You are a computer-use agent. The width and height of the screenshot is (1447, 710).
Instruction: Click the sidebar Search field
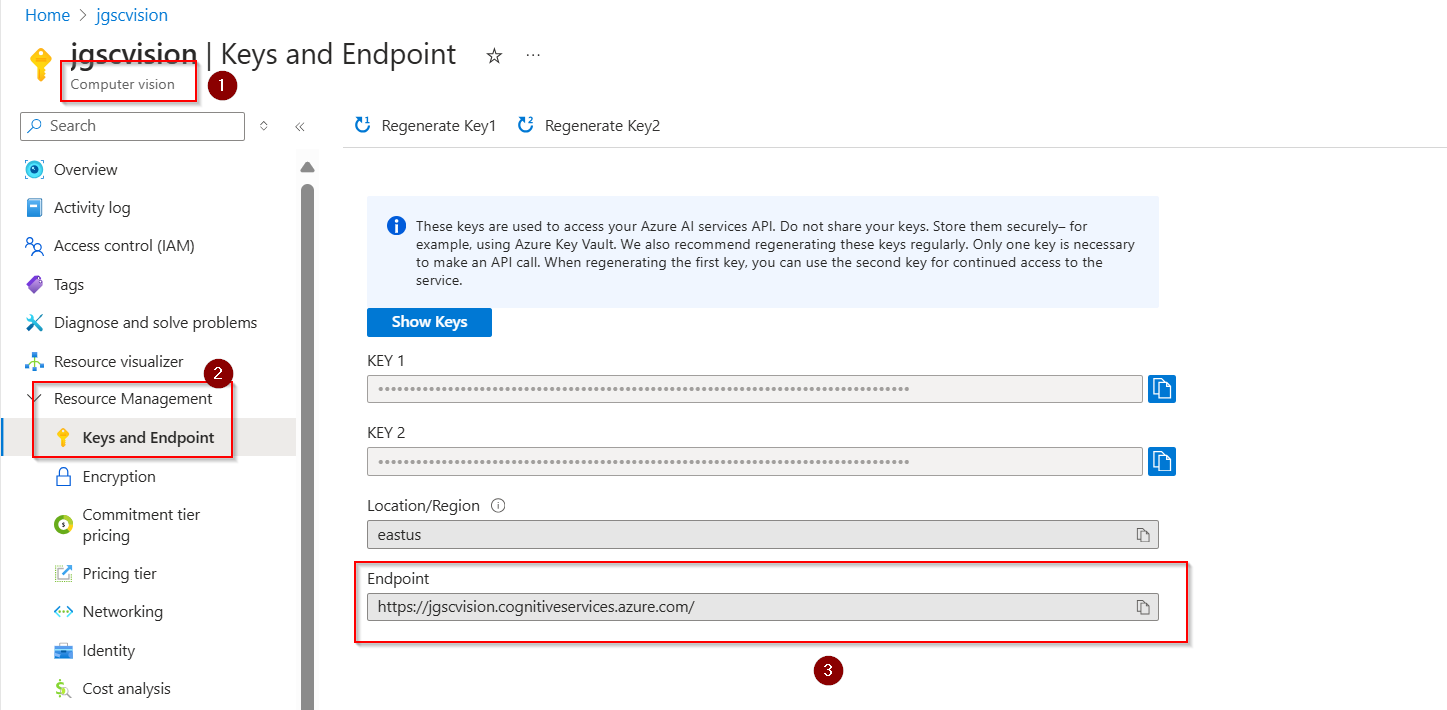[x=132, y=126]
